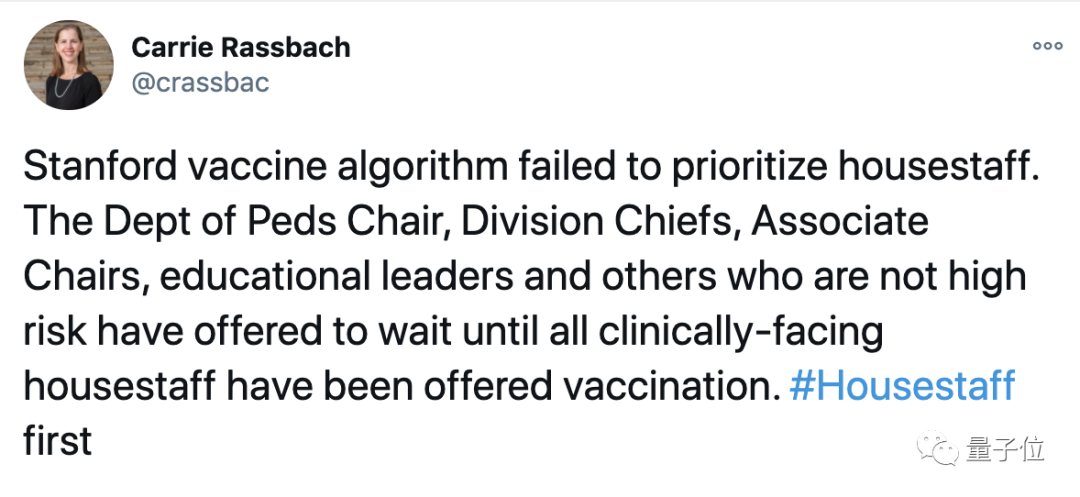Screen dimensions: 1080x497
Task: Open the #Housestaff hashtag link
Action: point(902,387)
